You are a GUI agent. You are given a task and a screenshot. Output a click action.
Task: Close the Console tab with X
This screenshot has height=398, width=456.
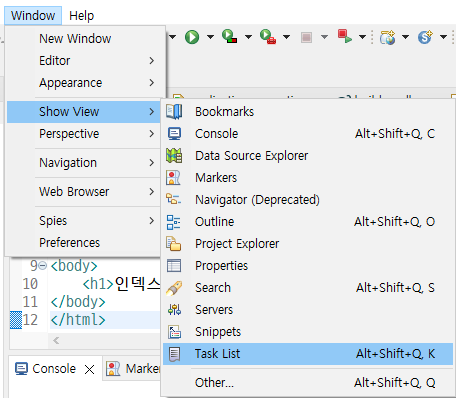tap(89, 369)
